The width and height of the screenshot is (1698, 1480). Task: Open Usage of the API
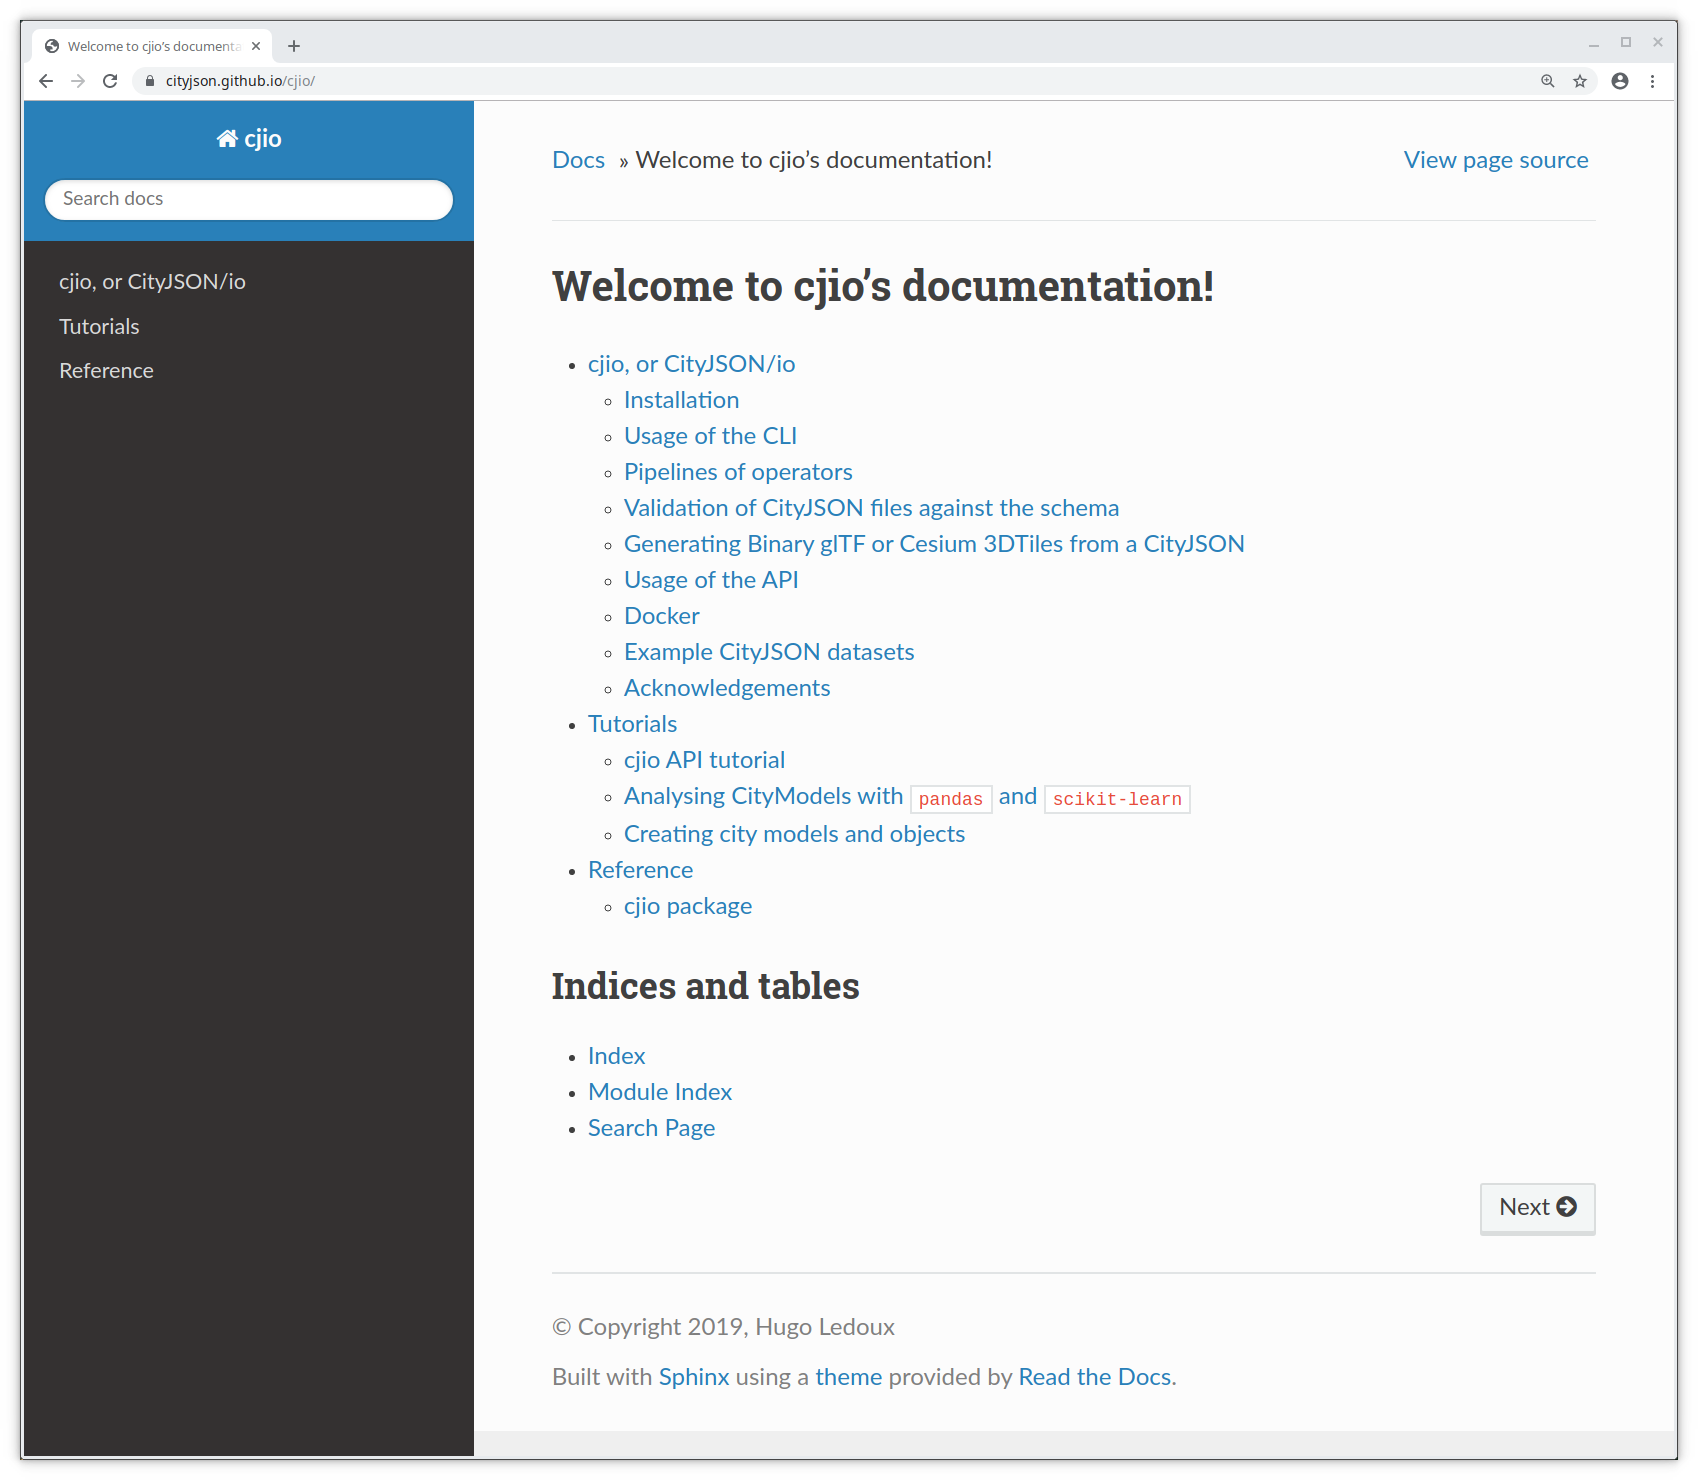[x=712, y=580]
